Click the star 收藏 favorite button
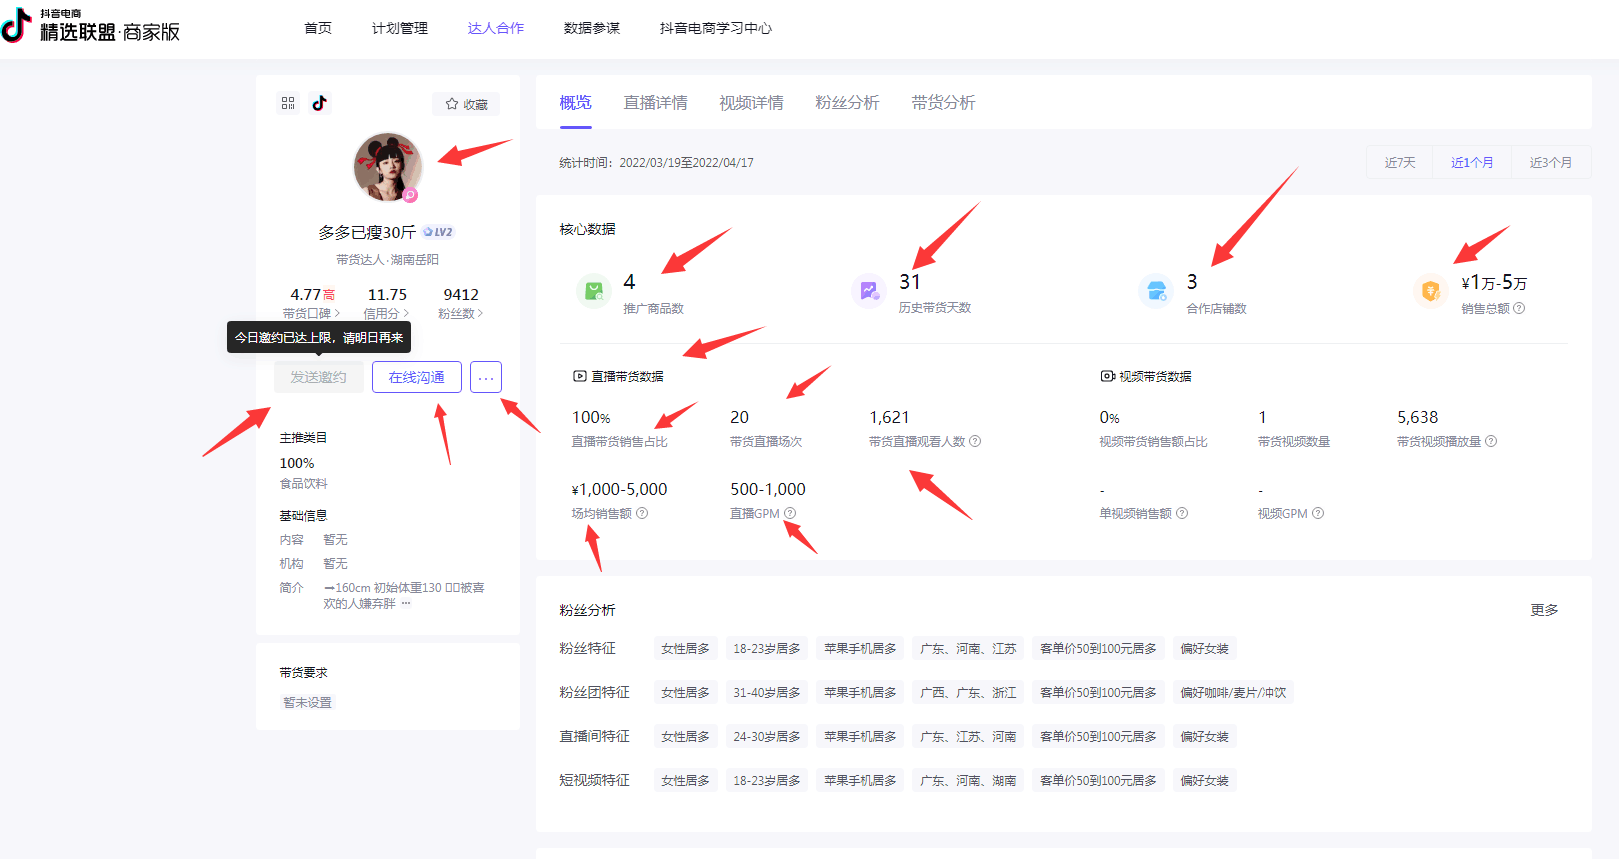1619x859 pixels. click(x=466, y=104)
